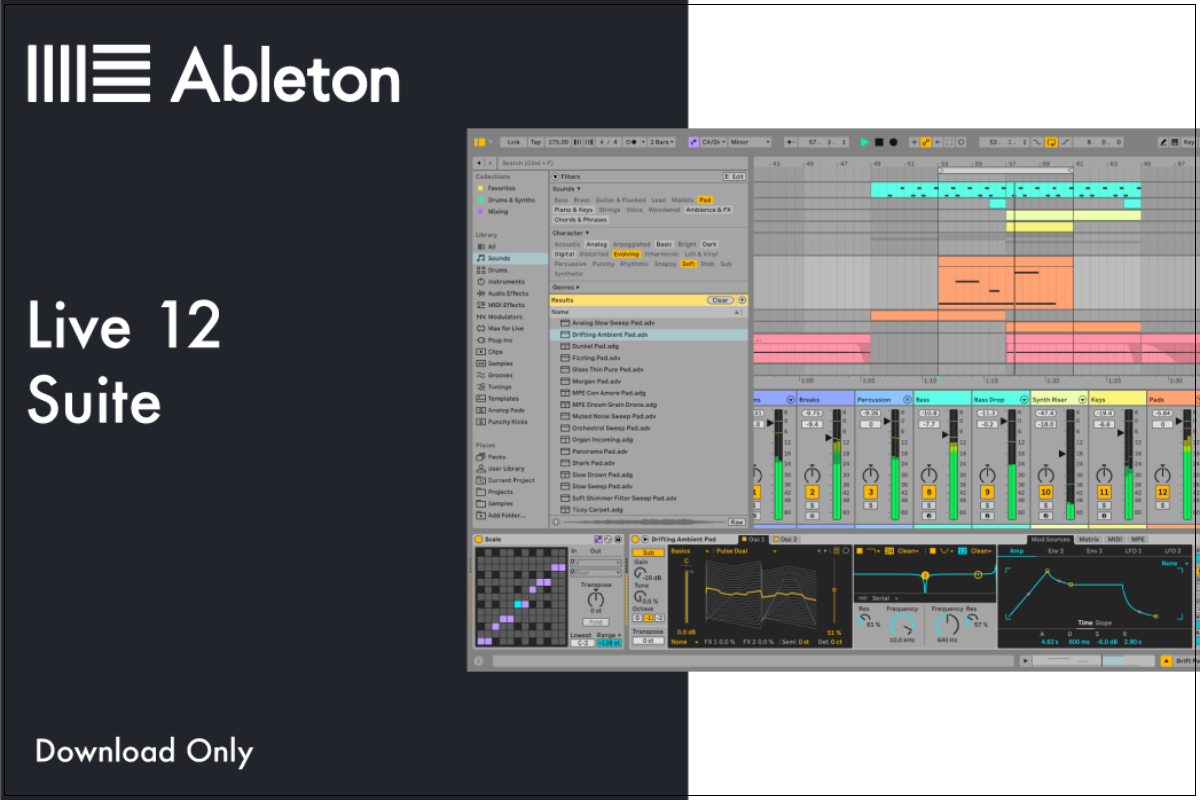
Task: Expand the Genres filter section
Action: click(565, 286)
